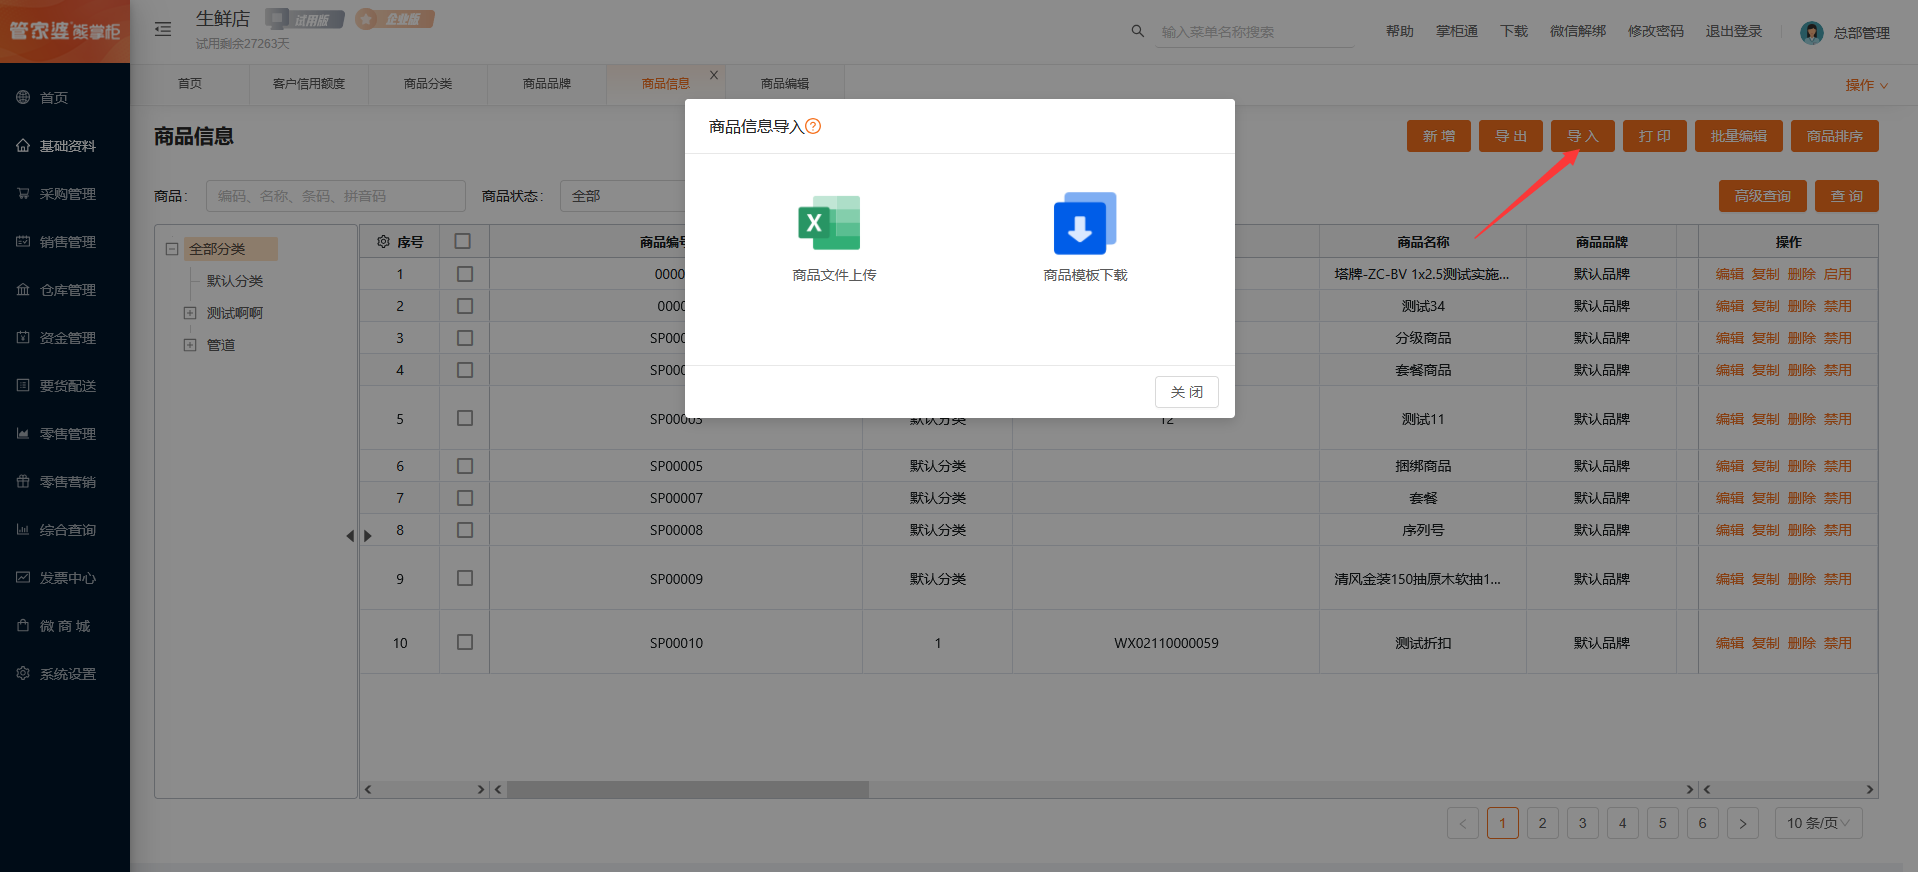The height and width of the screenshot is (872, 1918).
Task: Check the checkbox for SP00005 row
Action: [465, 465]
